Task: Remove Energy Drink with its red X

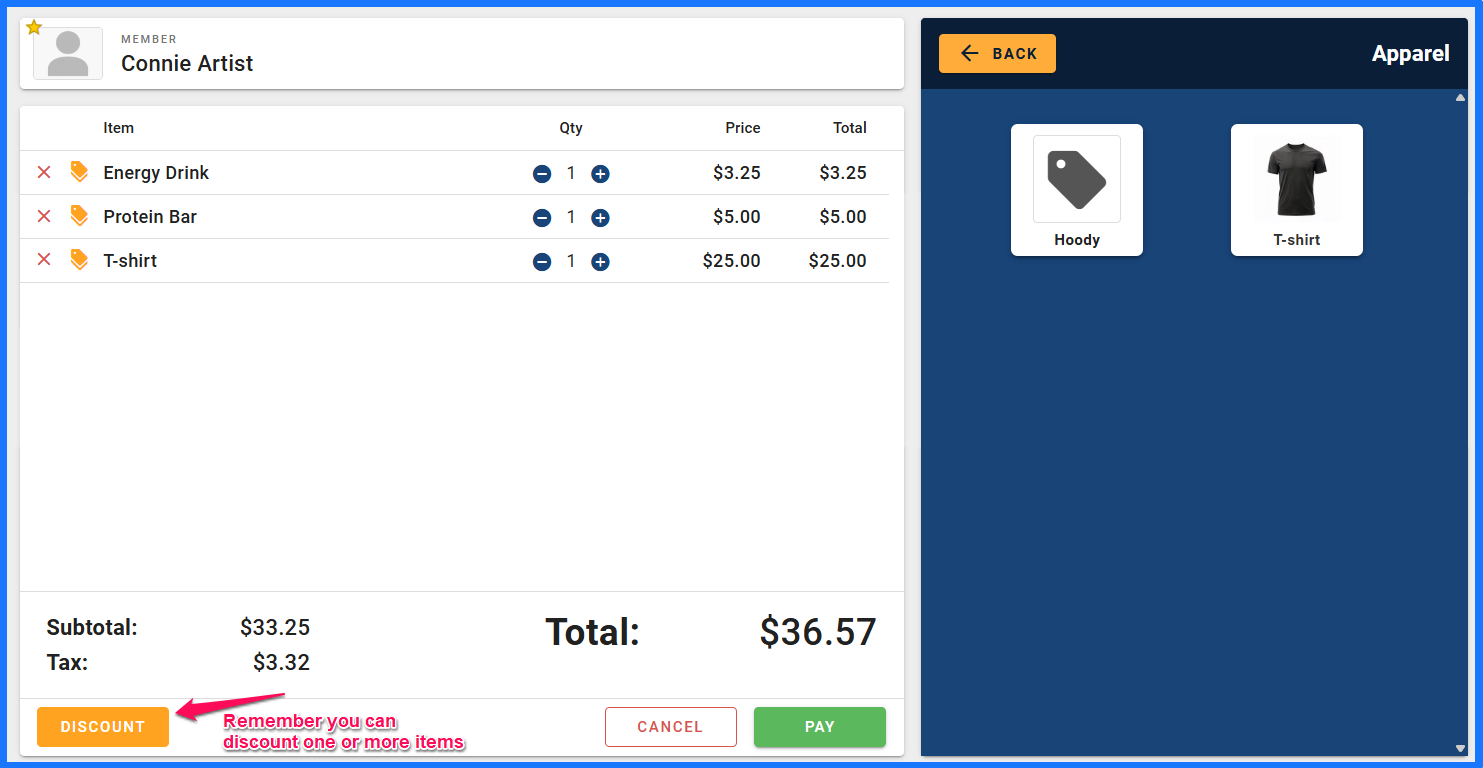Action: tap(44, 172)
